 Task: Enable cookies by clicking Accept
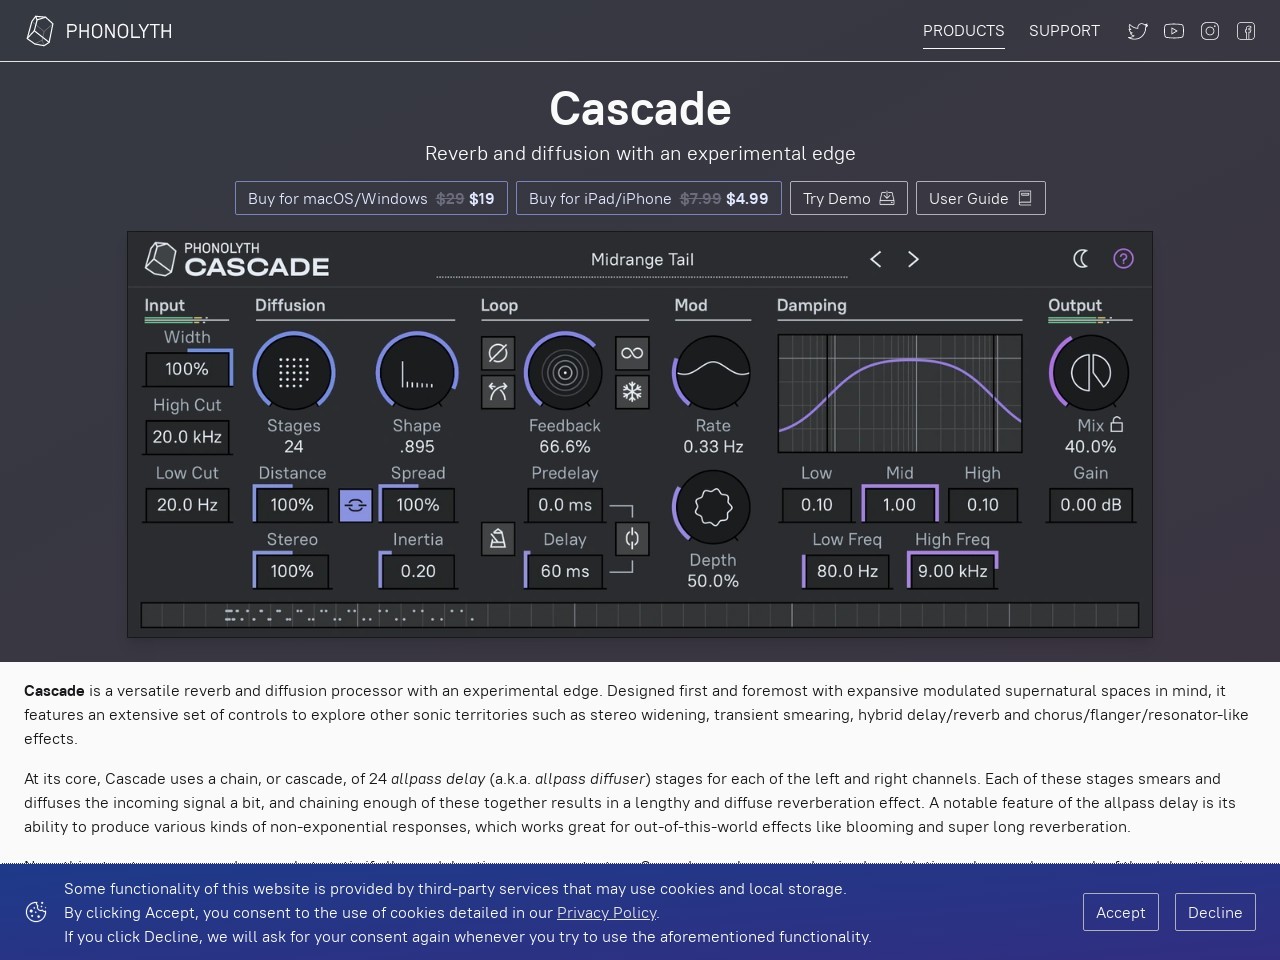[1120, 912]
